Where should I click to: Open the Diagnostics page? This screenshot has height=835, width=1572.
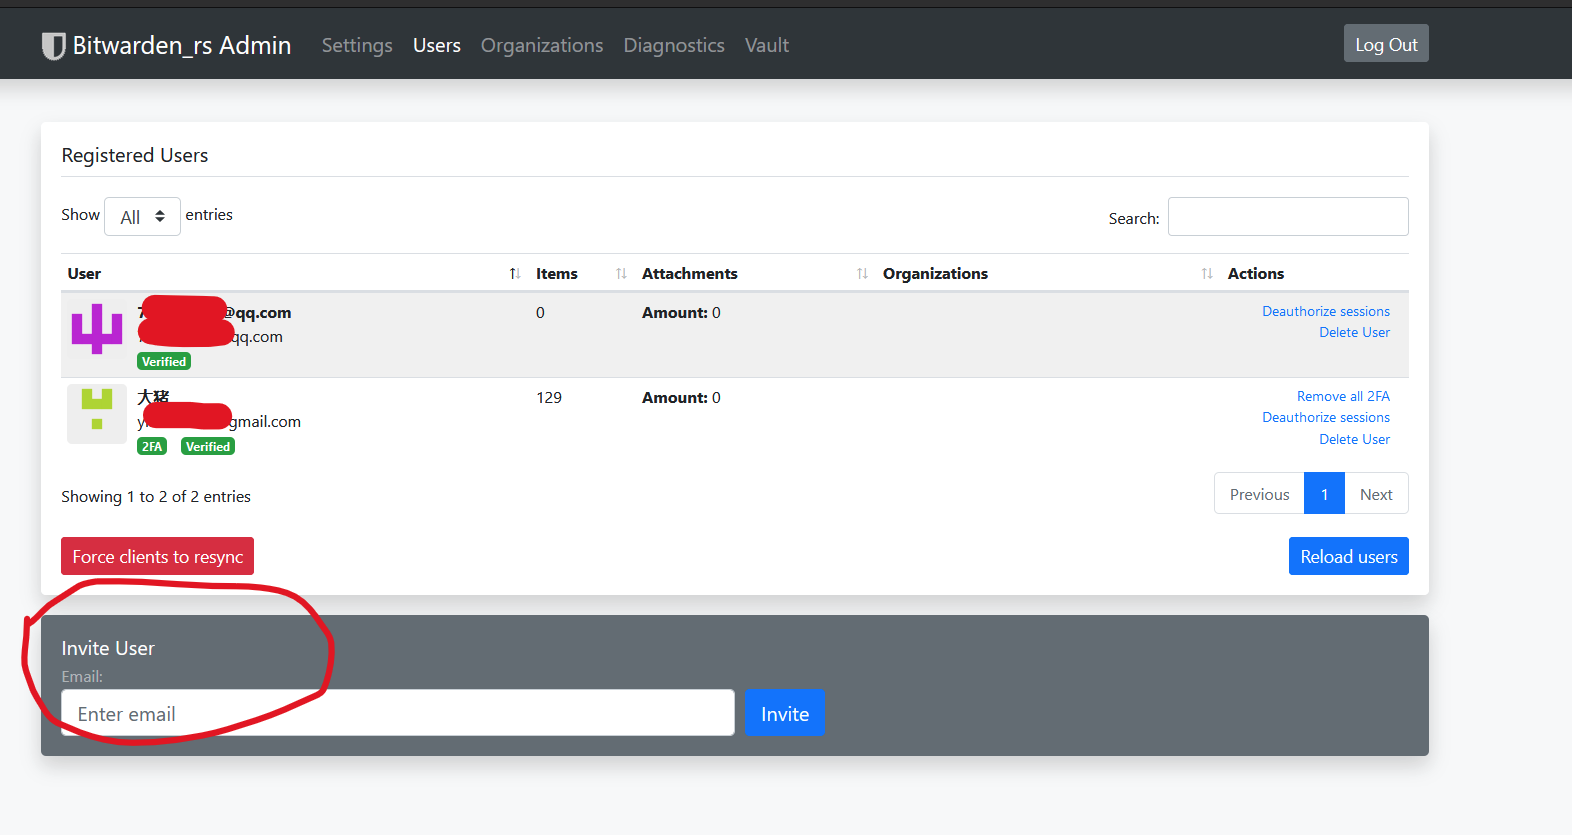674,45
